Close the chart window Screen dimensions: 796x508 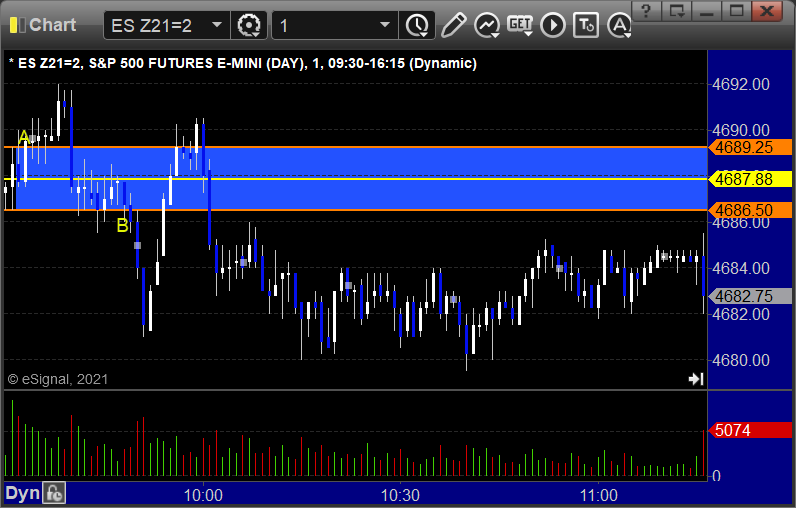pyautogui.click(x=767, y=10)
